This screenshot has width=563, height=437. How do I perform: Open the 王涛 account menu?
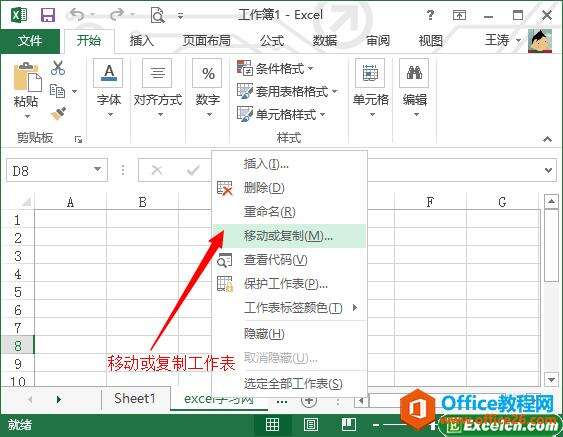(x=503, y=40)
